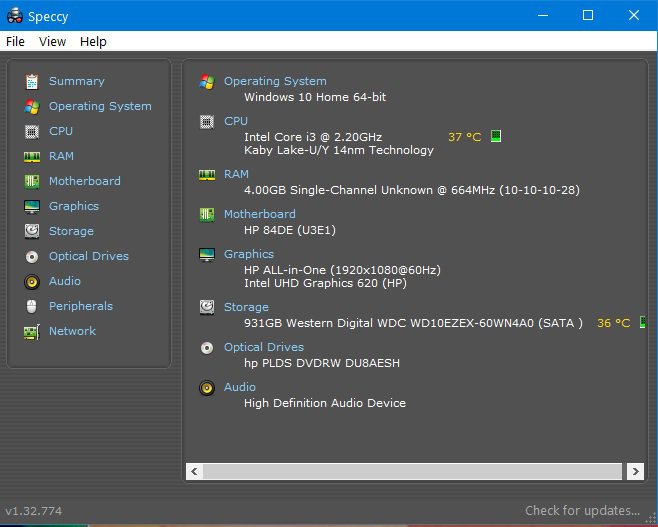This screenshot has width=658, height=527.
Task: Click the 36 °C storage temperature value
Action: click(614, 323)
